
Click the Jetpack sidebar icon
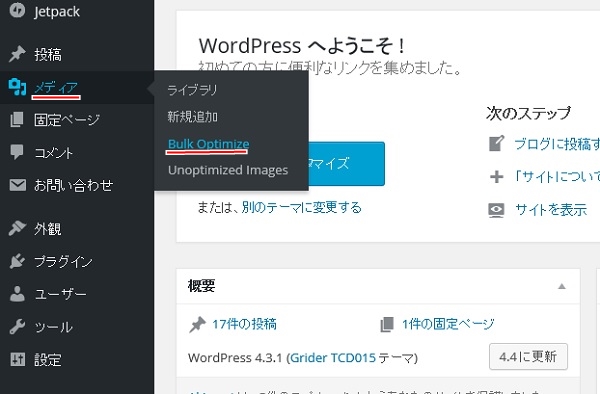(x=17, y=10)
